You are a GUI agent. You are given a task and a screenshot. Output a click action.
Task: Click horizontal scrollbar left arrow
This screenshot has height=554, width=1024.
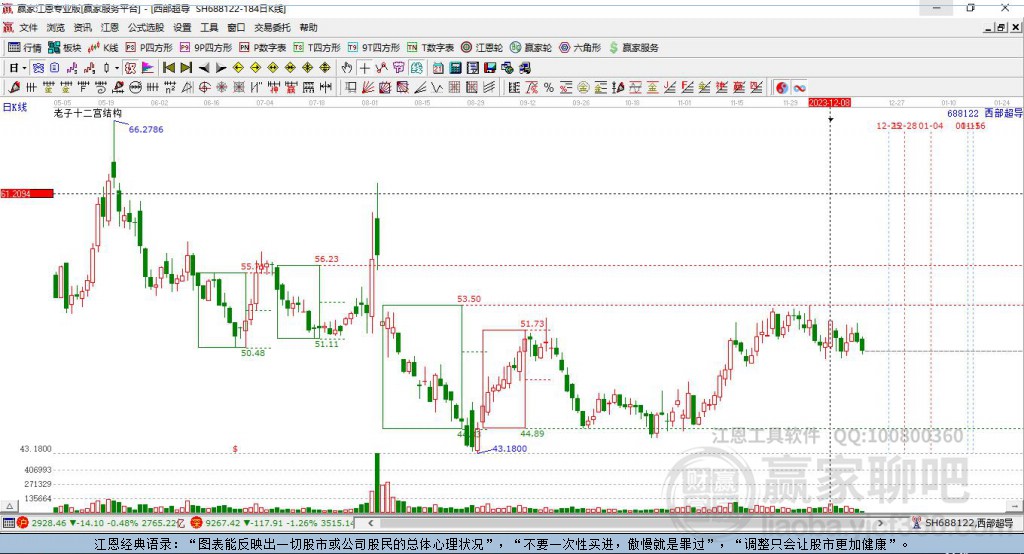[370, 523]
